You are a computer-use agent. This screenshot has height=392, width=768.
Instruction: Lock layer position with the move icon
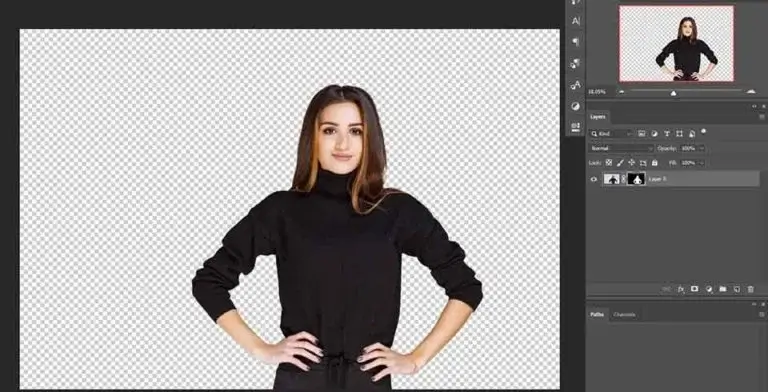coord(631,162)
